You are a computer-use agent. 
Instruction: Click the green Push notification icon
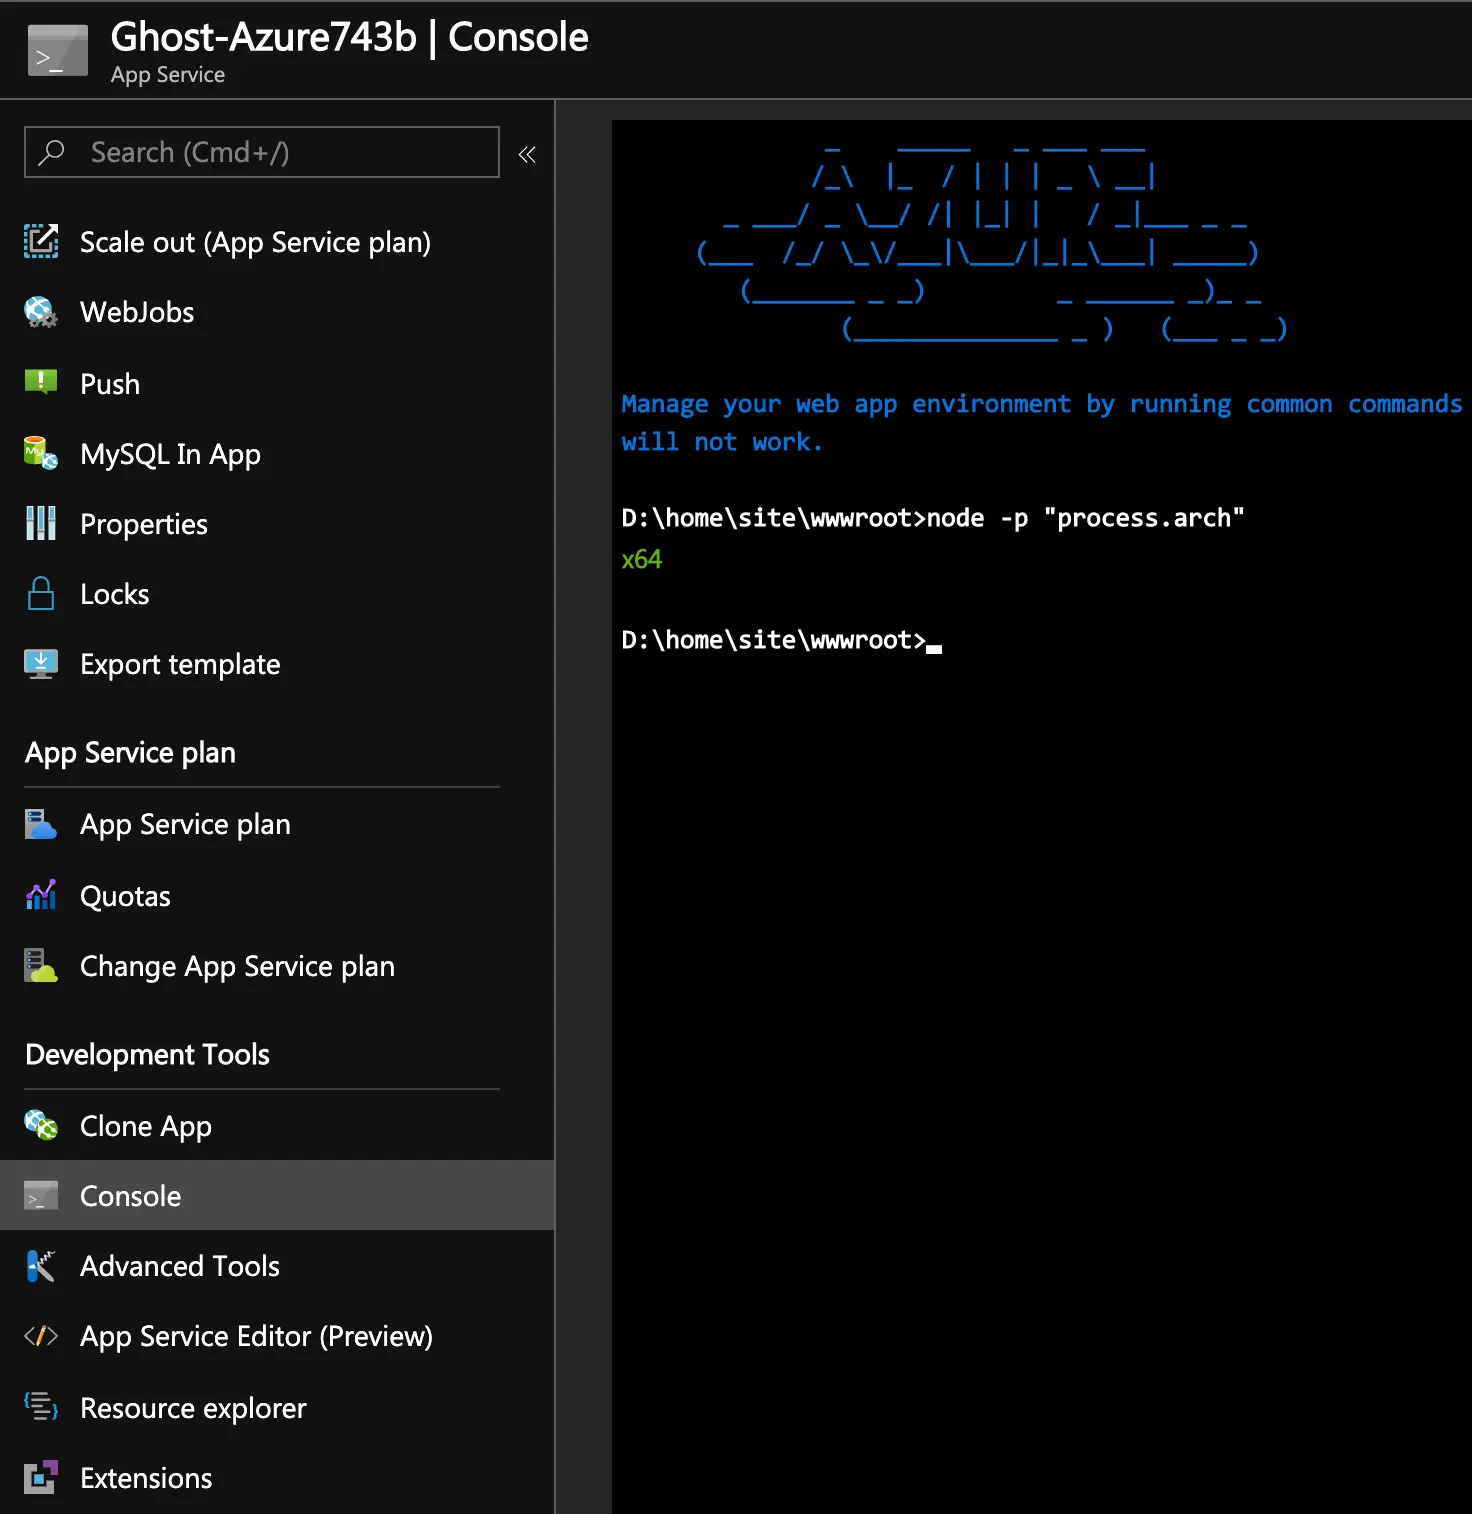(41, 382)
